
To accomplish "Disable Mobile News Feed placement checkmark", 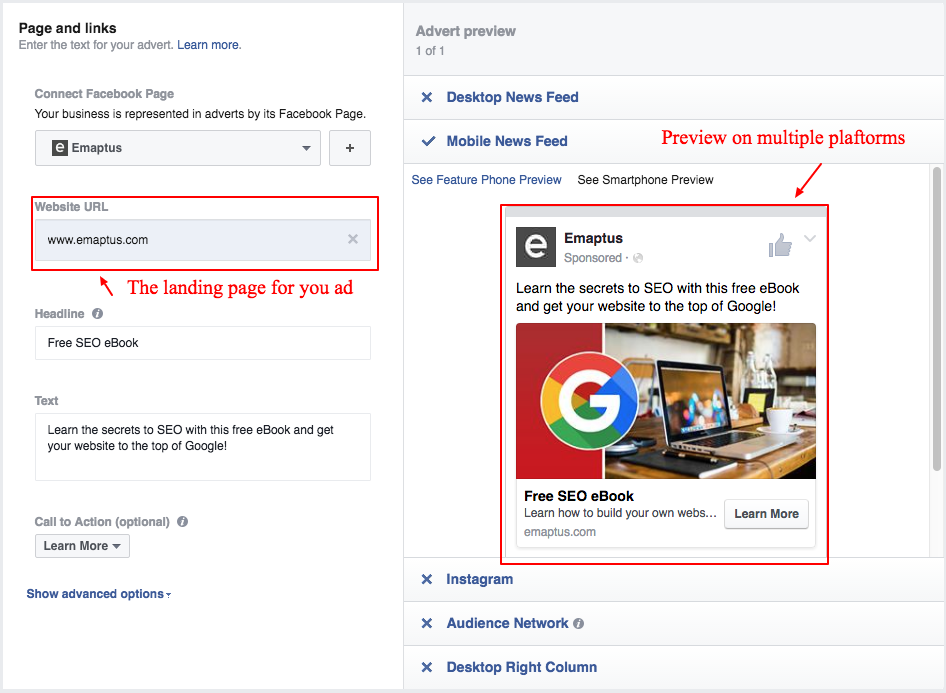I will (x=428, y=141).
